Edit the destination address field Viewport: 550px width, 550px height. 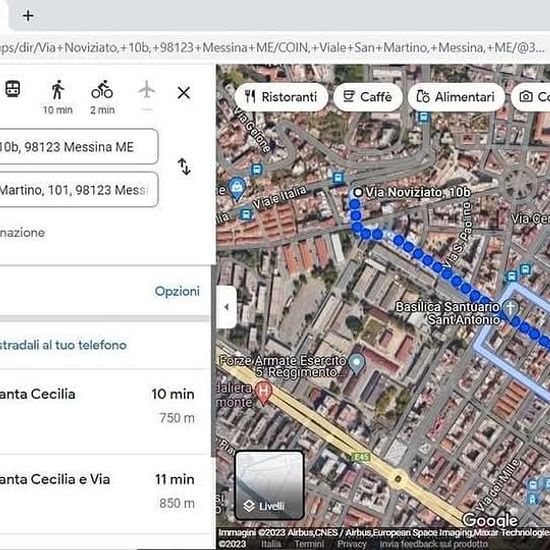tap(79, 190)
